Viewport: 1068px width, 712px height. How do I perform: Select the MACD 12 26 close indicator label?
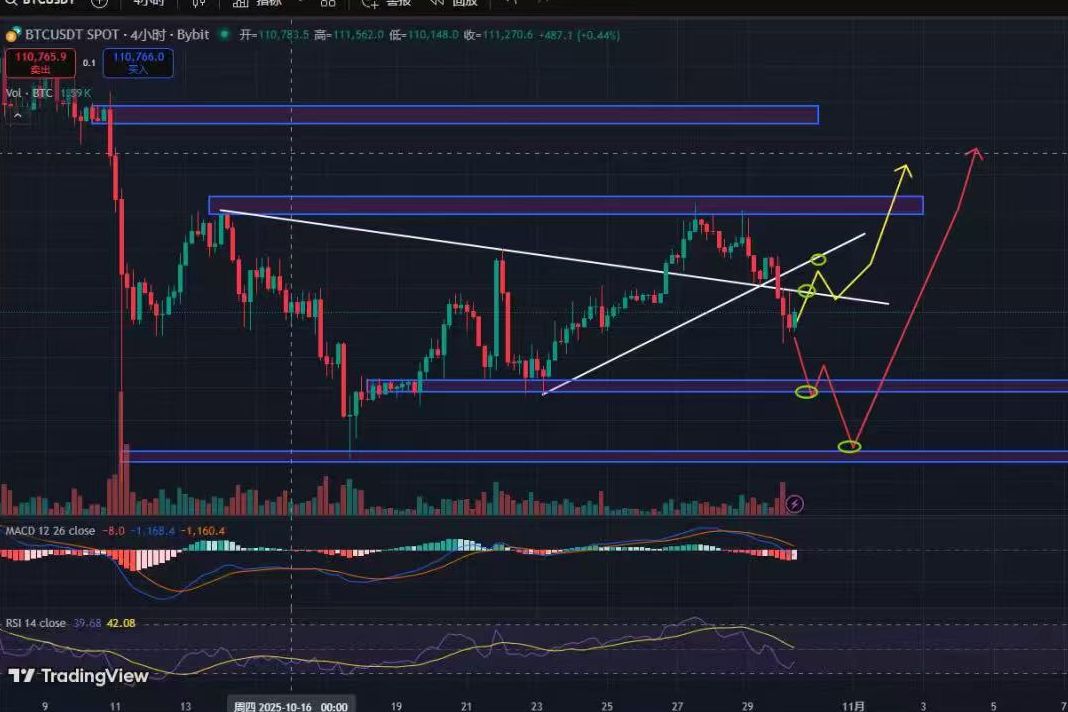[x=51, y=531]
